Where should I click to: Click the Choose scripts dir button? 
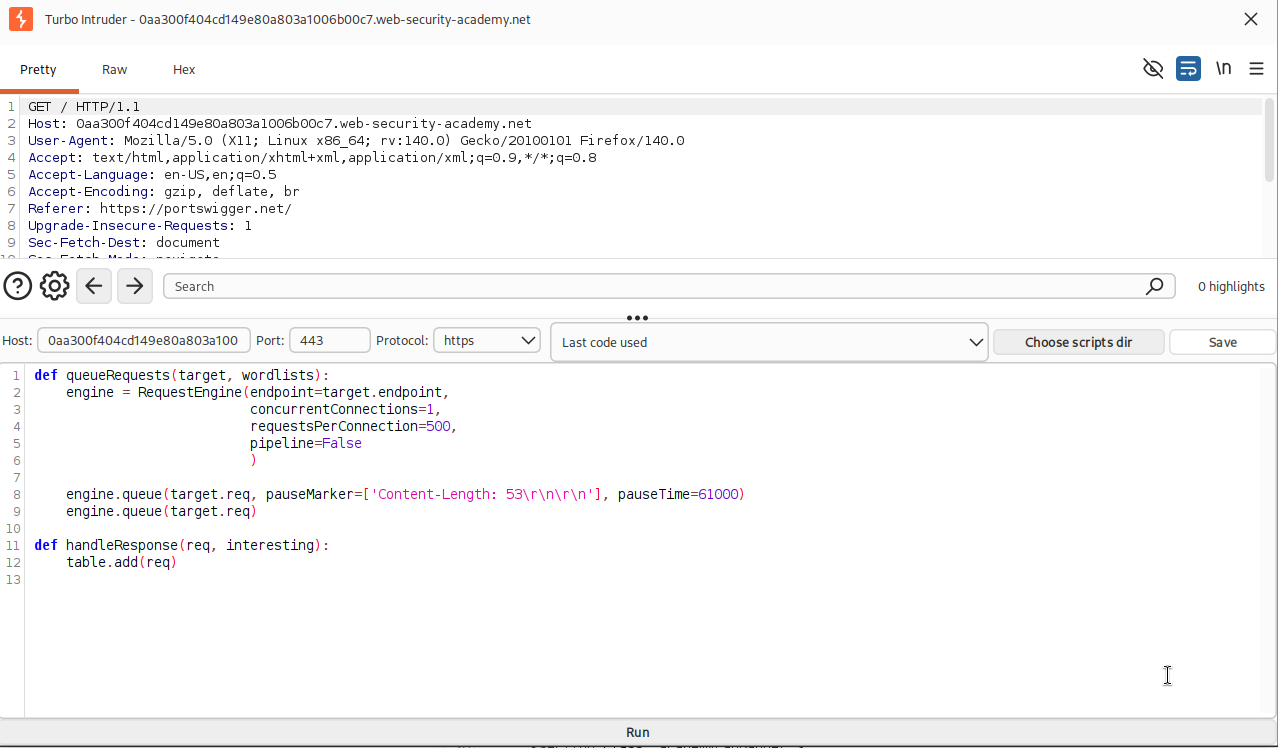[1079, 342]
